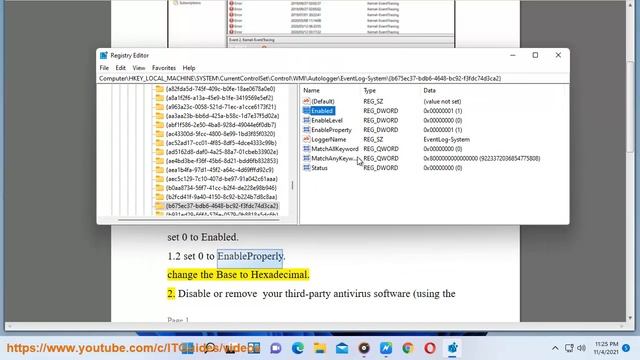Select key {aea1b4fa-97d1-45f2...}
This screenshot has height=360, width=640.
[x=220, y=169]
